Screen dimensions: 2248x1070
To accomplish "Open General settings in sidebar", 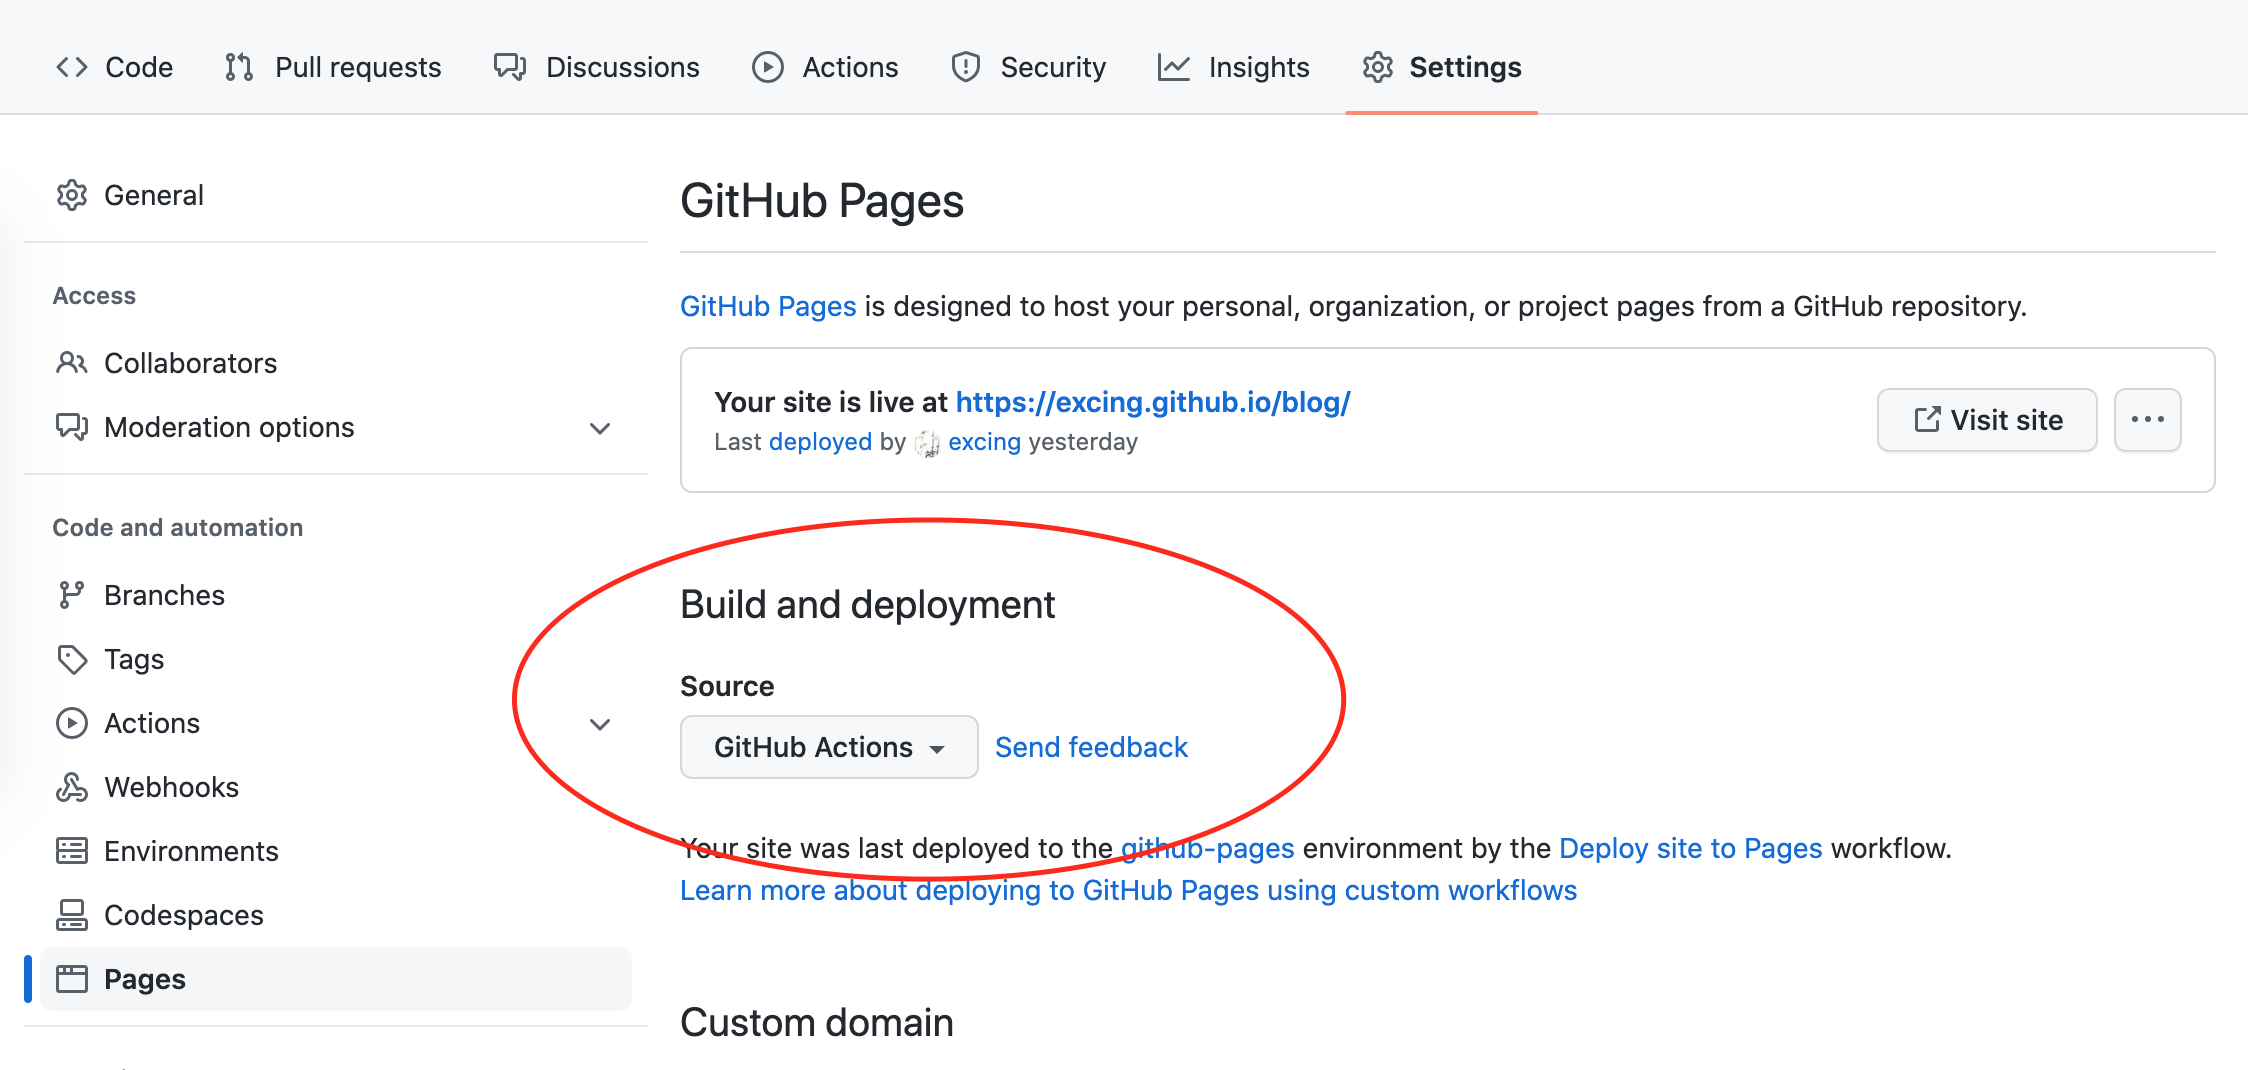I will tap(336, 195).
